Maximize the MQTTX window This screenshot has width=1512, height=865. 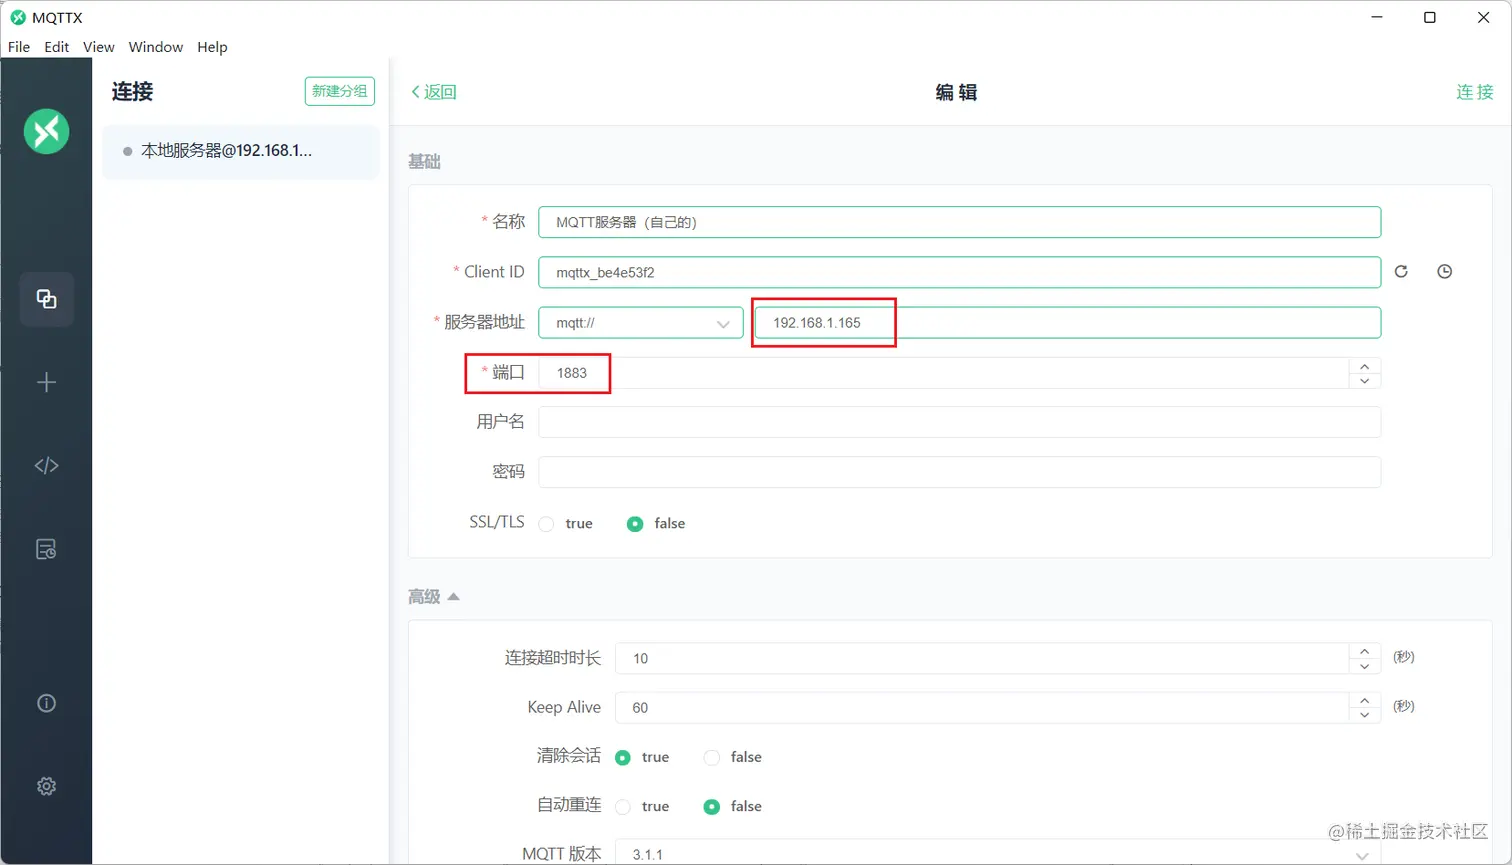tap(1430, 17)
